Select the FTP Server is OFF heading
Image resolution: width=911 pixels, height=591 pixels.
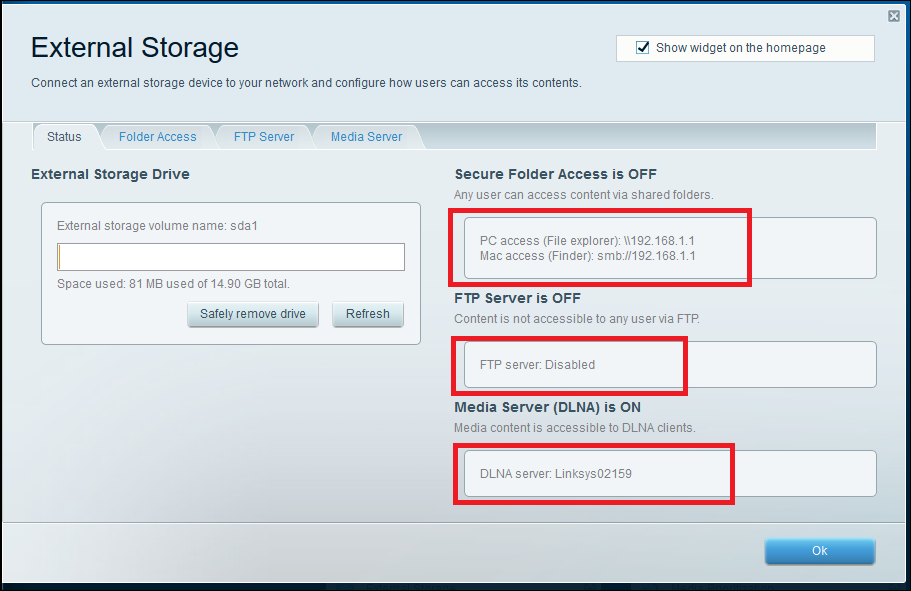pyautogui.click(x=517, y=297)
